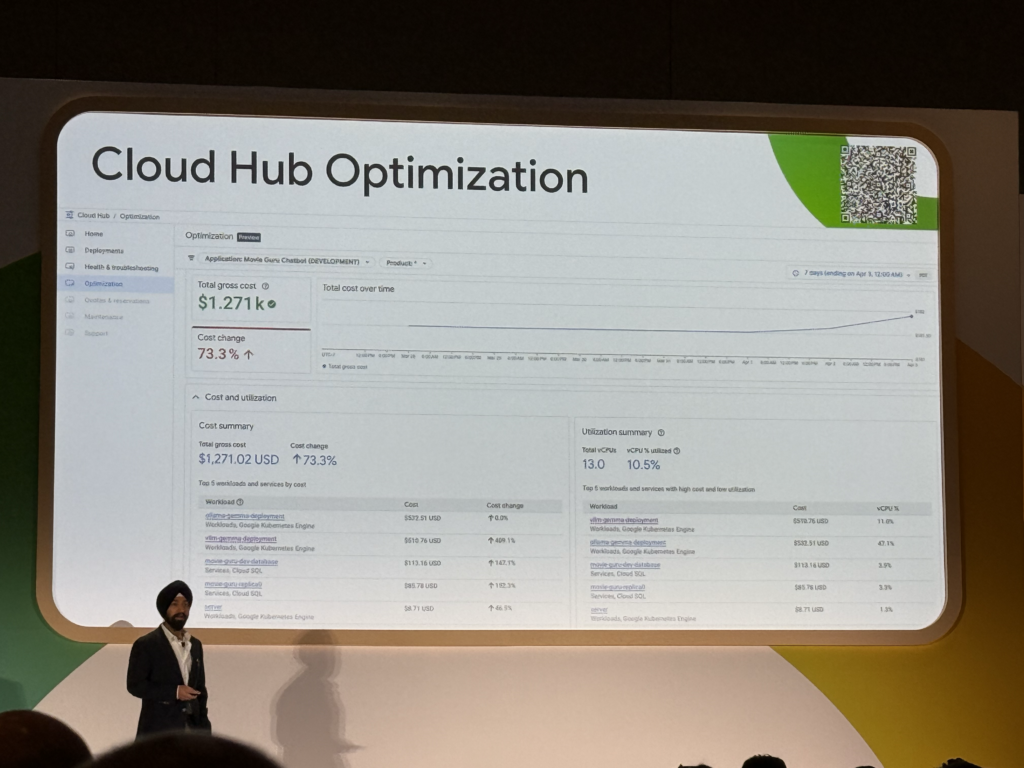Click the $1,271.02 USD total value
Viewport: 1024px width, 768px height.
(x=238, y=459)
